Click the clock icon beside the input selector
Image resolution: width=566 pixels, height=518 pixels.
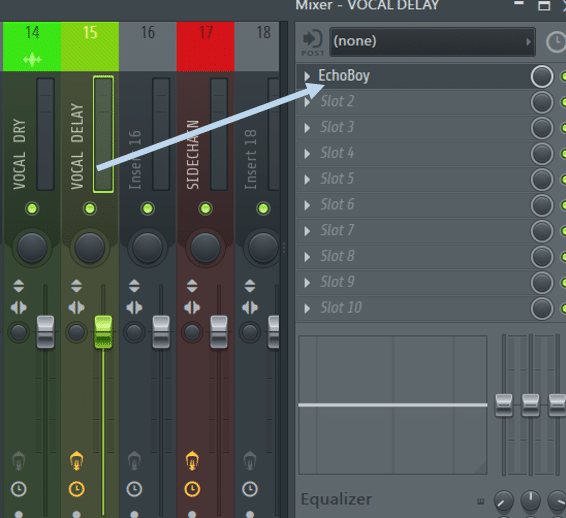pyautogui.click(x=556, y=42)
